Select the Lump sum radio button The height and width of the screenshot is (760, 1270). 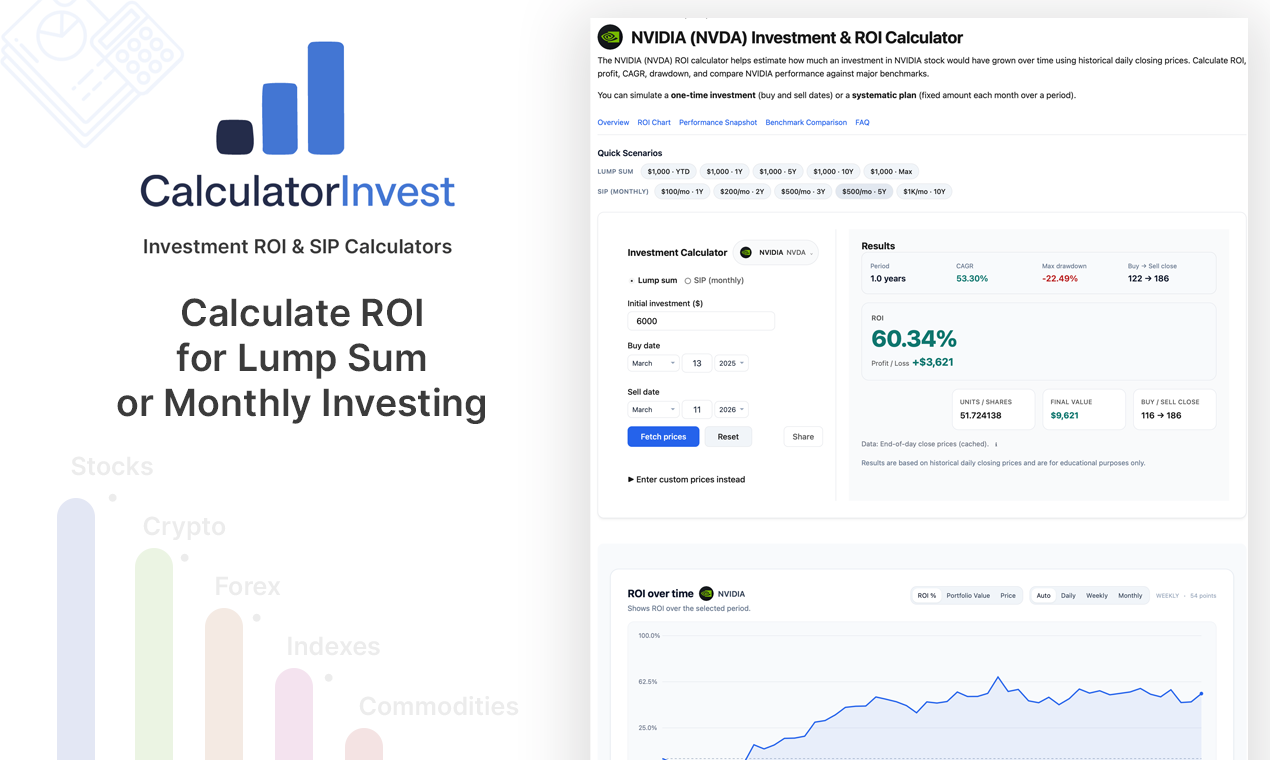coord(631,280)
